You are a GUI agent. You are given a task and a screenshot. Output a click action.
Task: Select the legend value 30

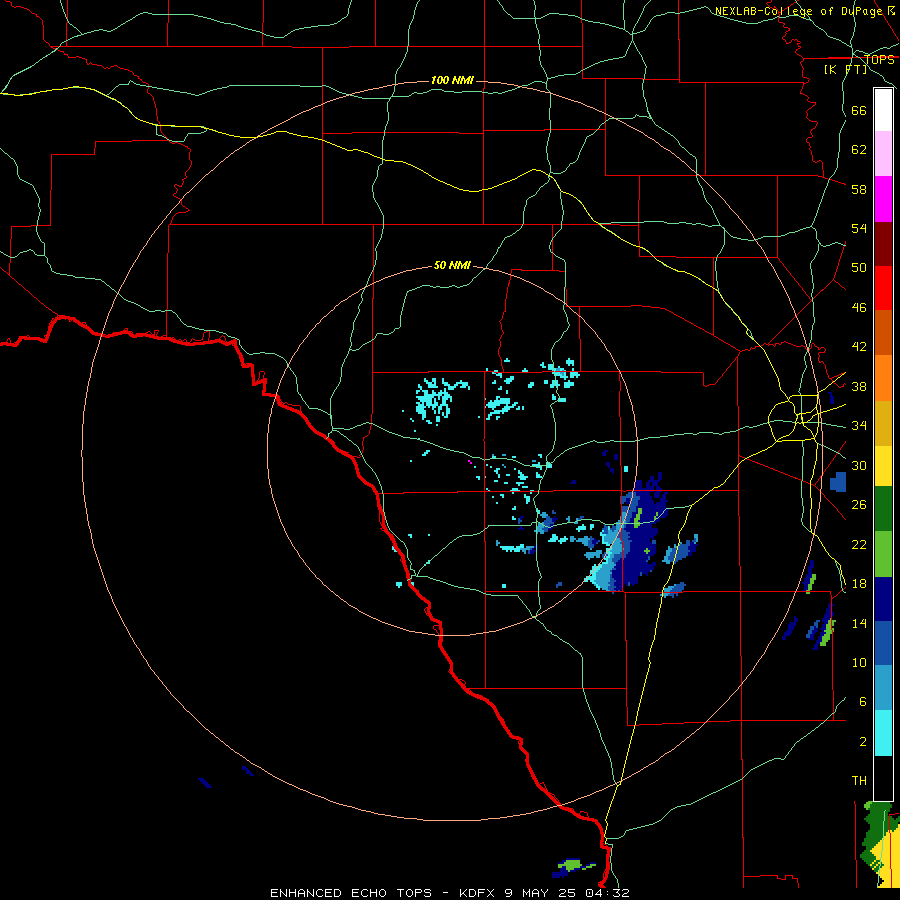pyautogui.click(x=859, y=465)
